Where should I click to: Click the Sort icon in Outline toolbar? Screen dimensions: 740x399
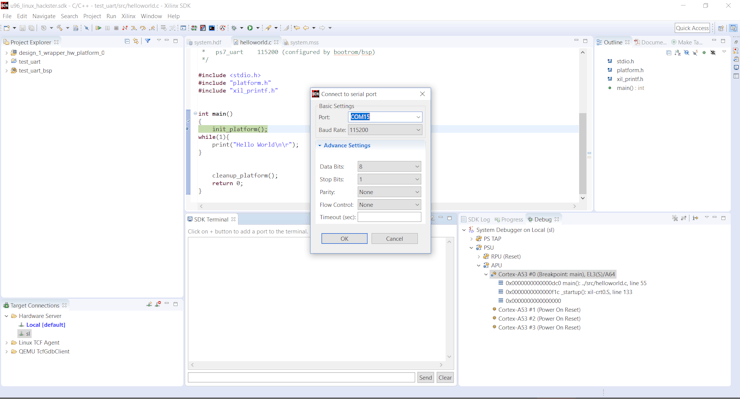tap(678, 52)
